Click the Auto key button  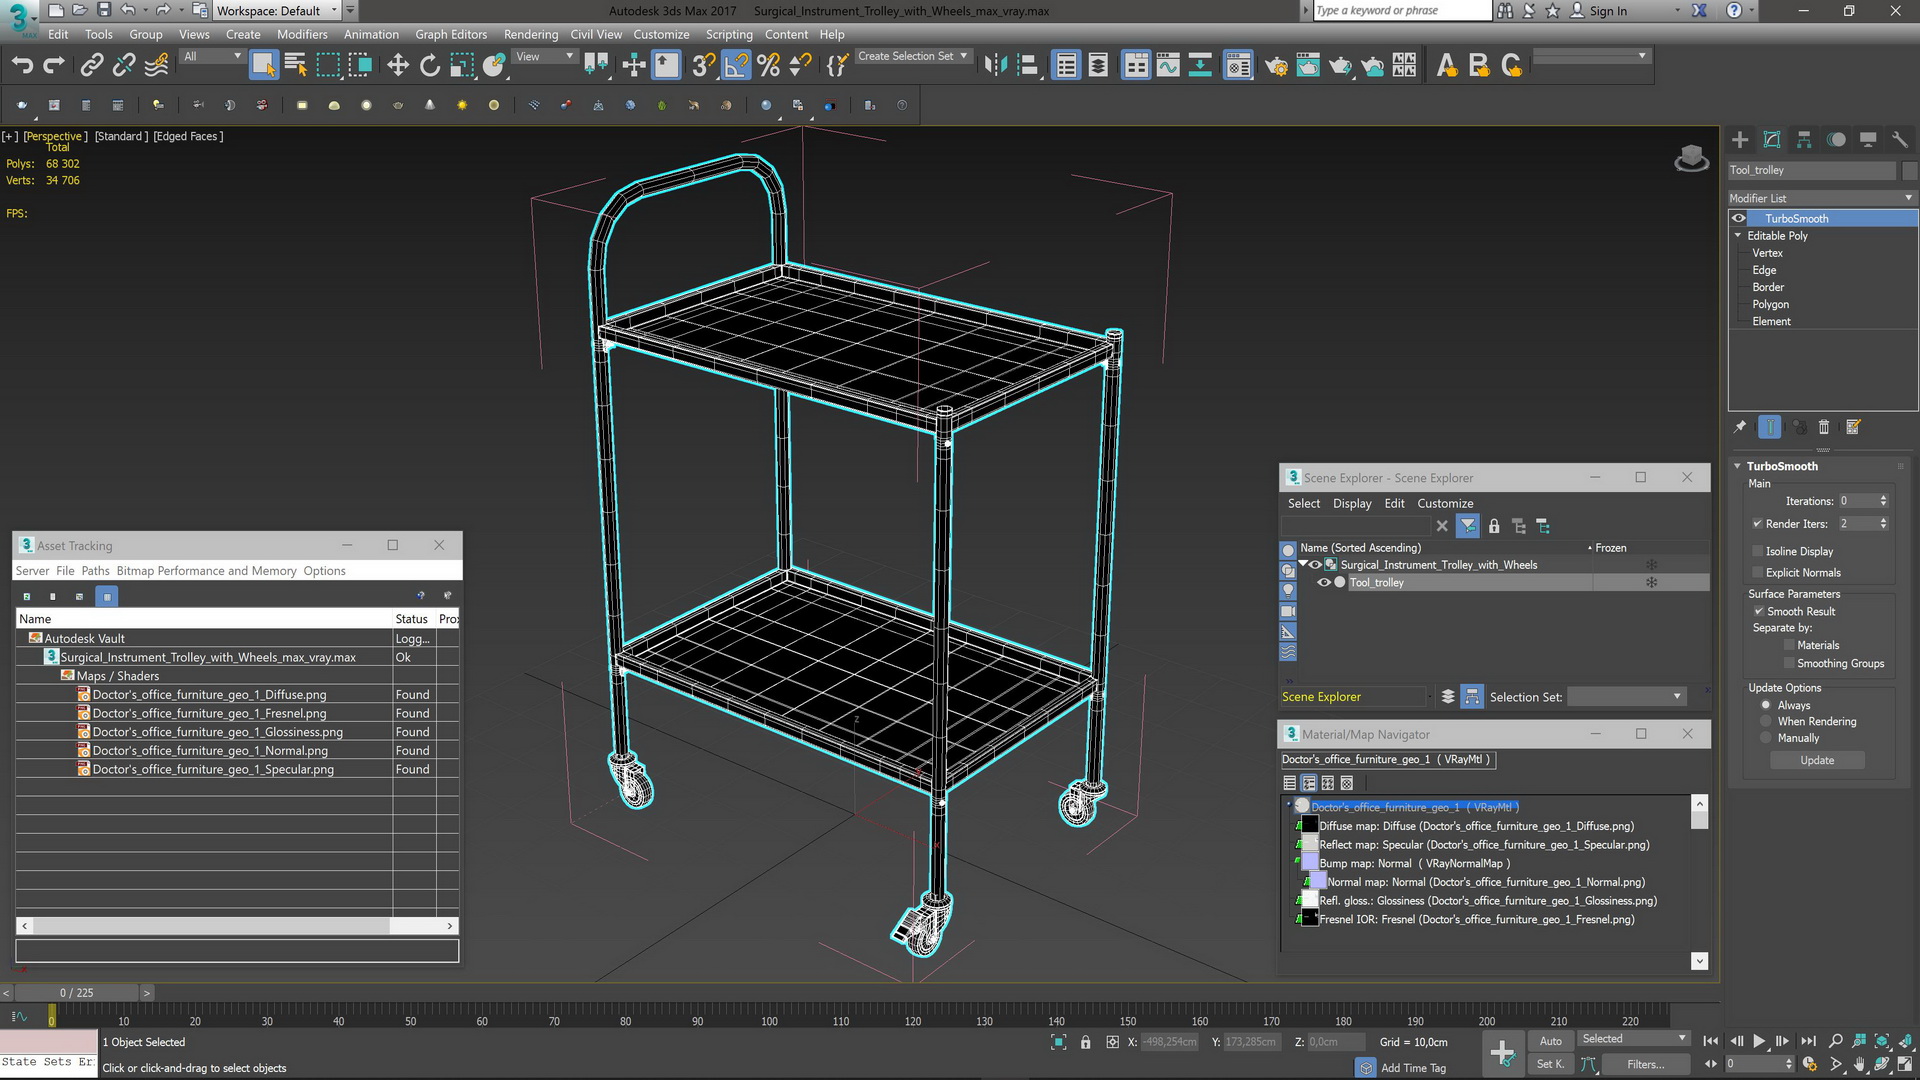[1550, 1041]
